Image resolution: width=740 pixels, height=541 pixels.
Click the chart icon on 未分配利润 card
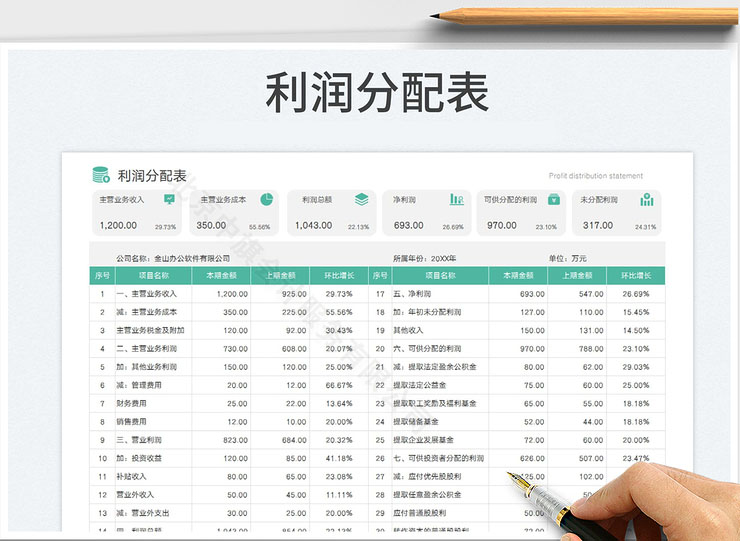647,199
